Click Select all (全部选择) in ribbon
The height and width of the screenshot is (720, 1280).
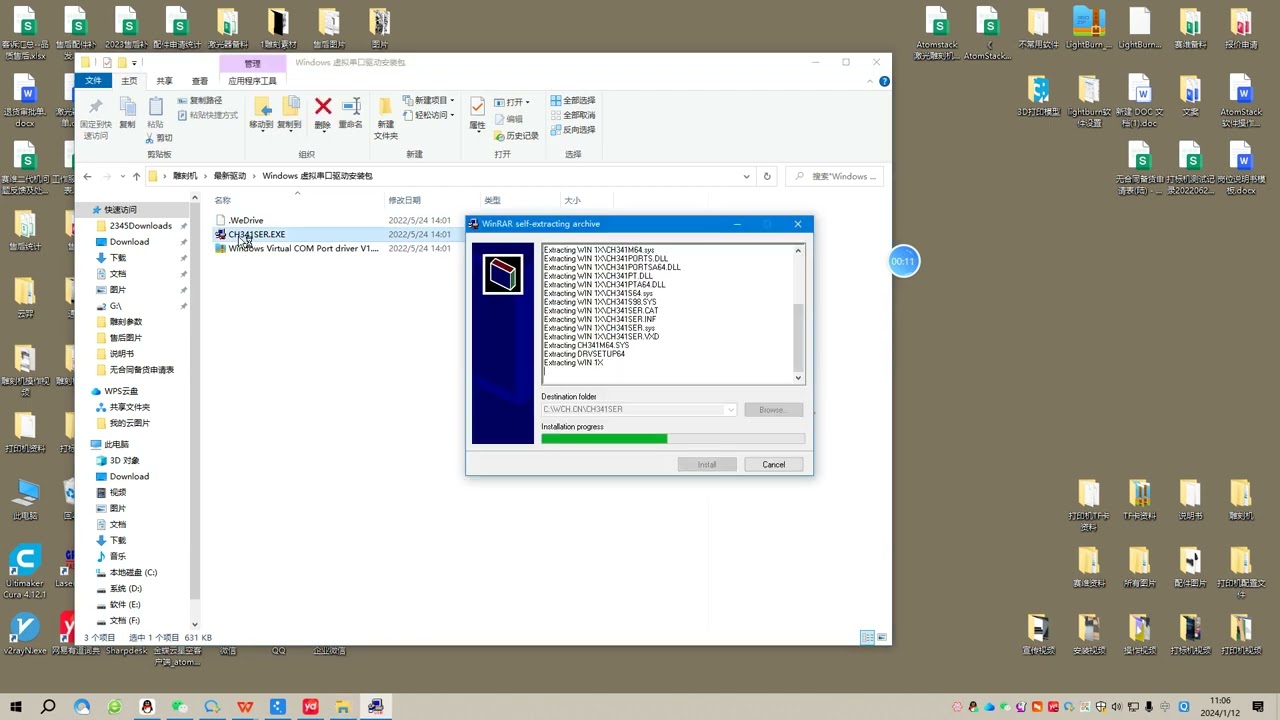coord(572,101)
